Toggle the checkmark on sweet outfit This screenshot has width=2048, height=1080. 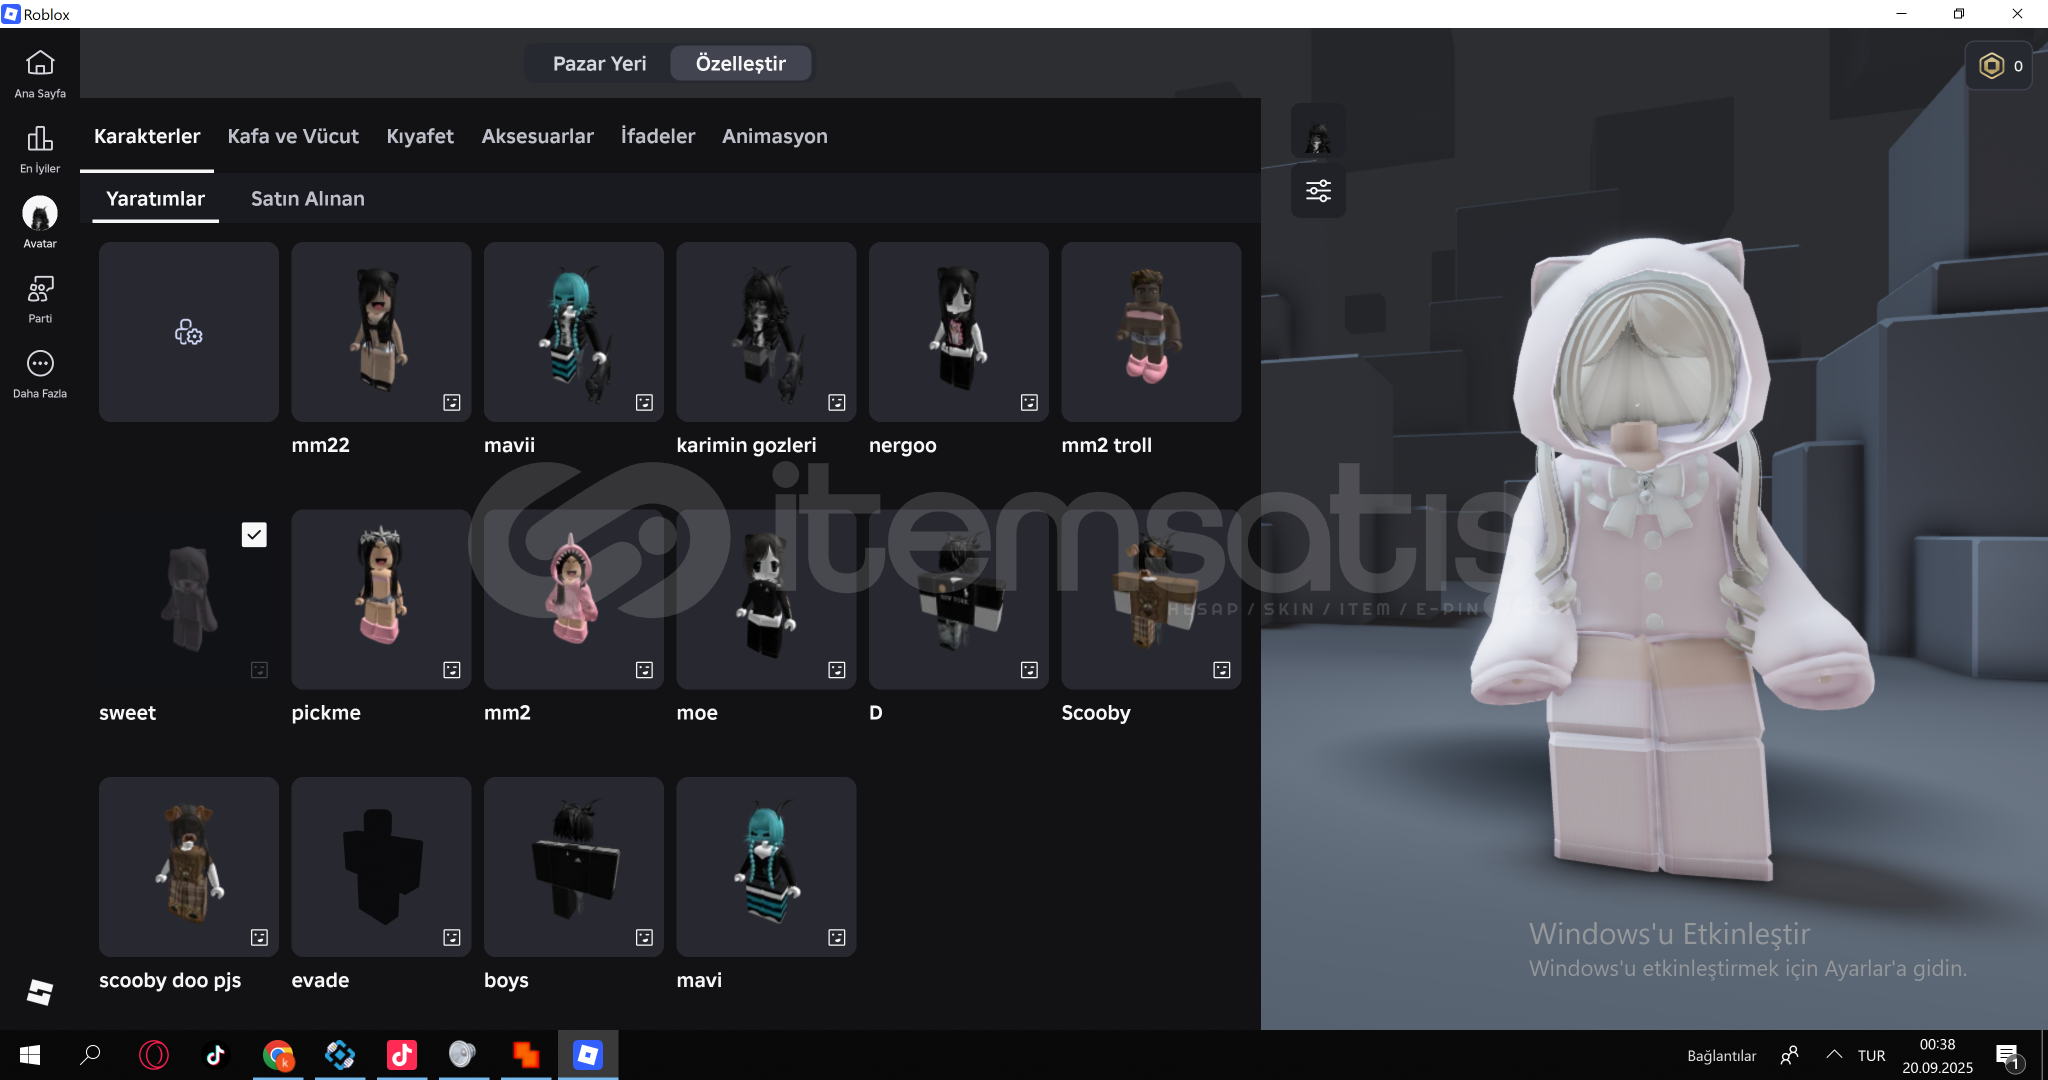pyautogui.click(x=254, y=535)
